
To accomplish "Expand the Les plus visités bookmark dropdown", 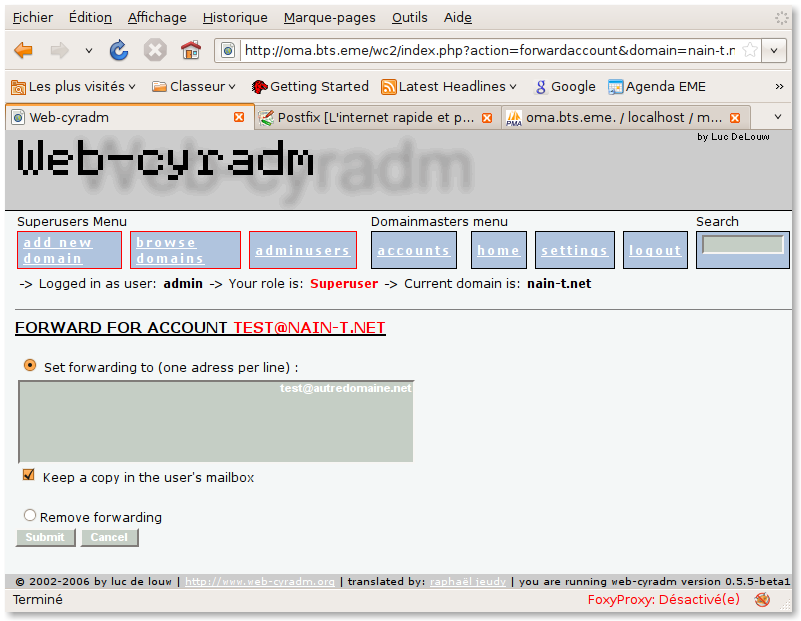I will (x=73, y=87).
